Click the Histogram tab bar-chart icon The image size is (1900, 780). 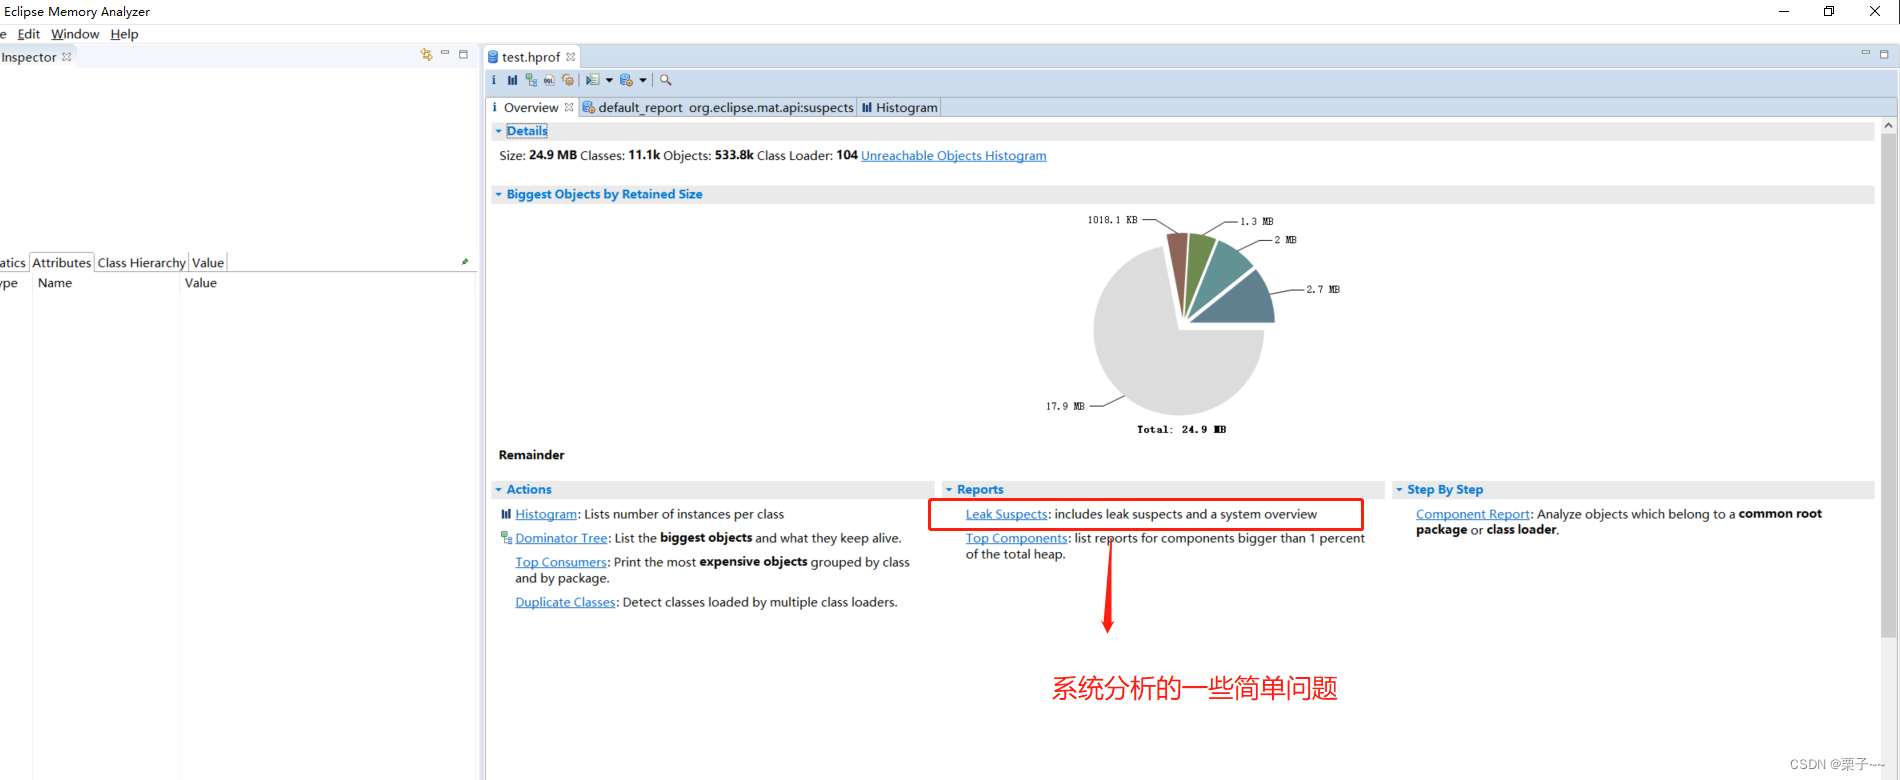click(x=867, y=107)
